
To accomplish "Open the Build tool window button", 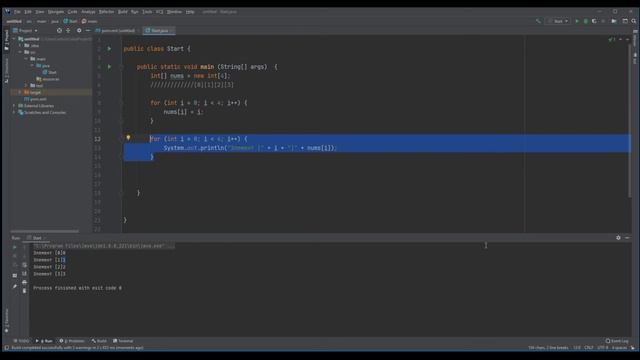I will tap(99, 341).
